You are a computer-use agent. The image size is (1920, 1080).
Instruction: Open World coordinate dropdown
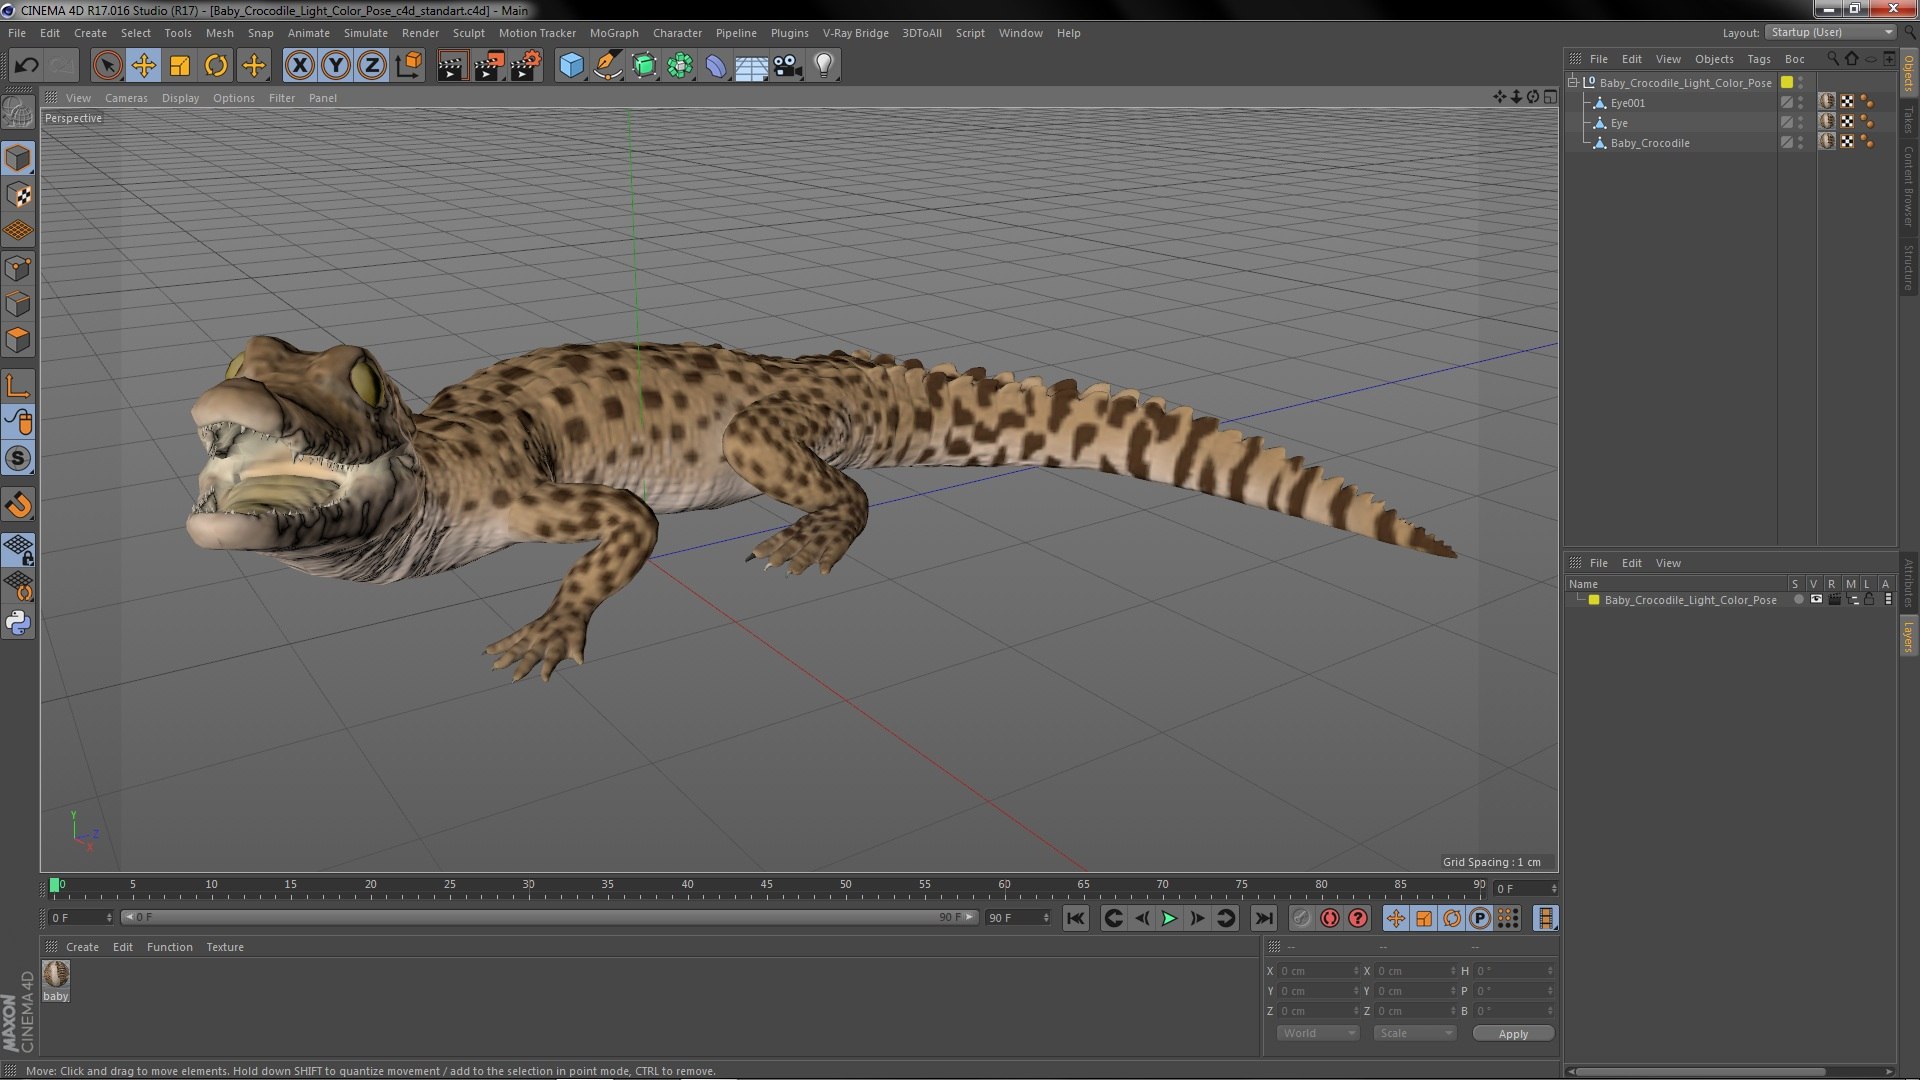(1317, 1033)
